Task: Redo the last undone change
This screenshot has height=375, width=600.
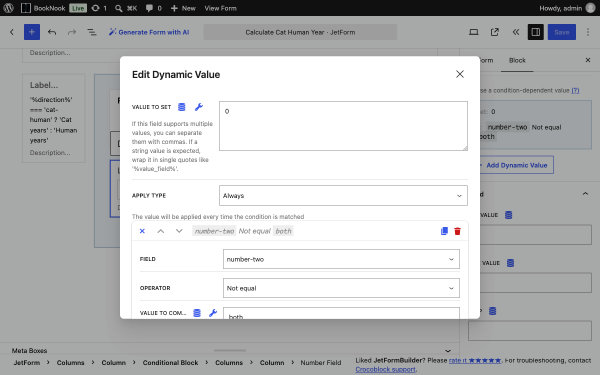Action: pos(72,32)
